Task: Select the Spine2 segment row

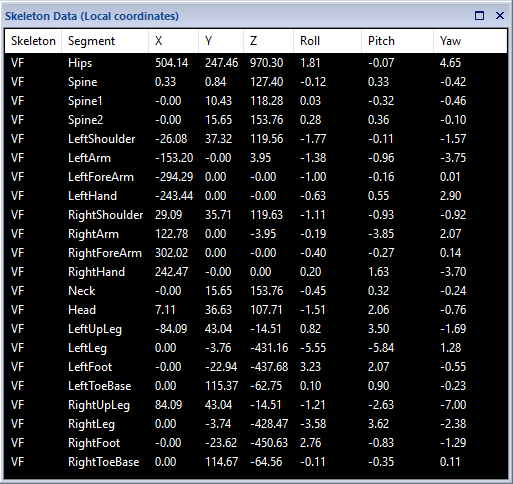Action: click(x=256, y=120)
